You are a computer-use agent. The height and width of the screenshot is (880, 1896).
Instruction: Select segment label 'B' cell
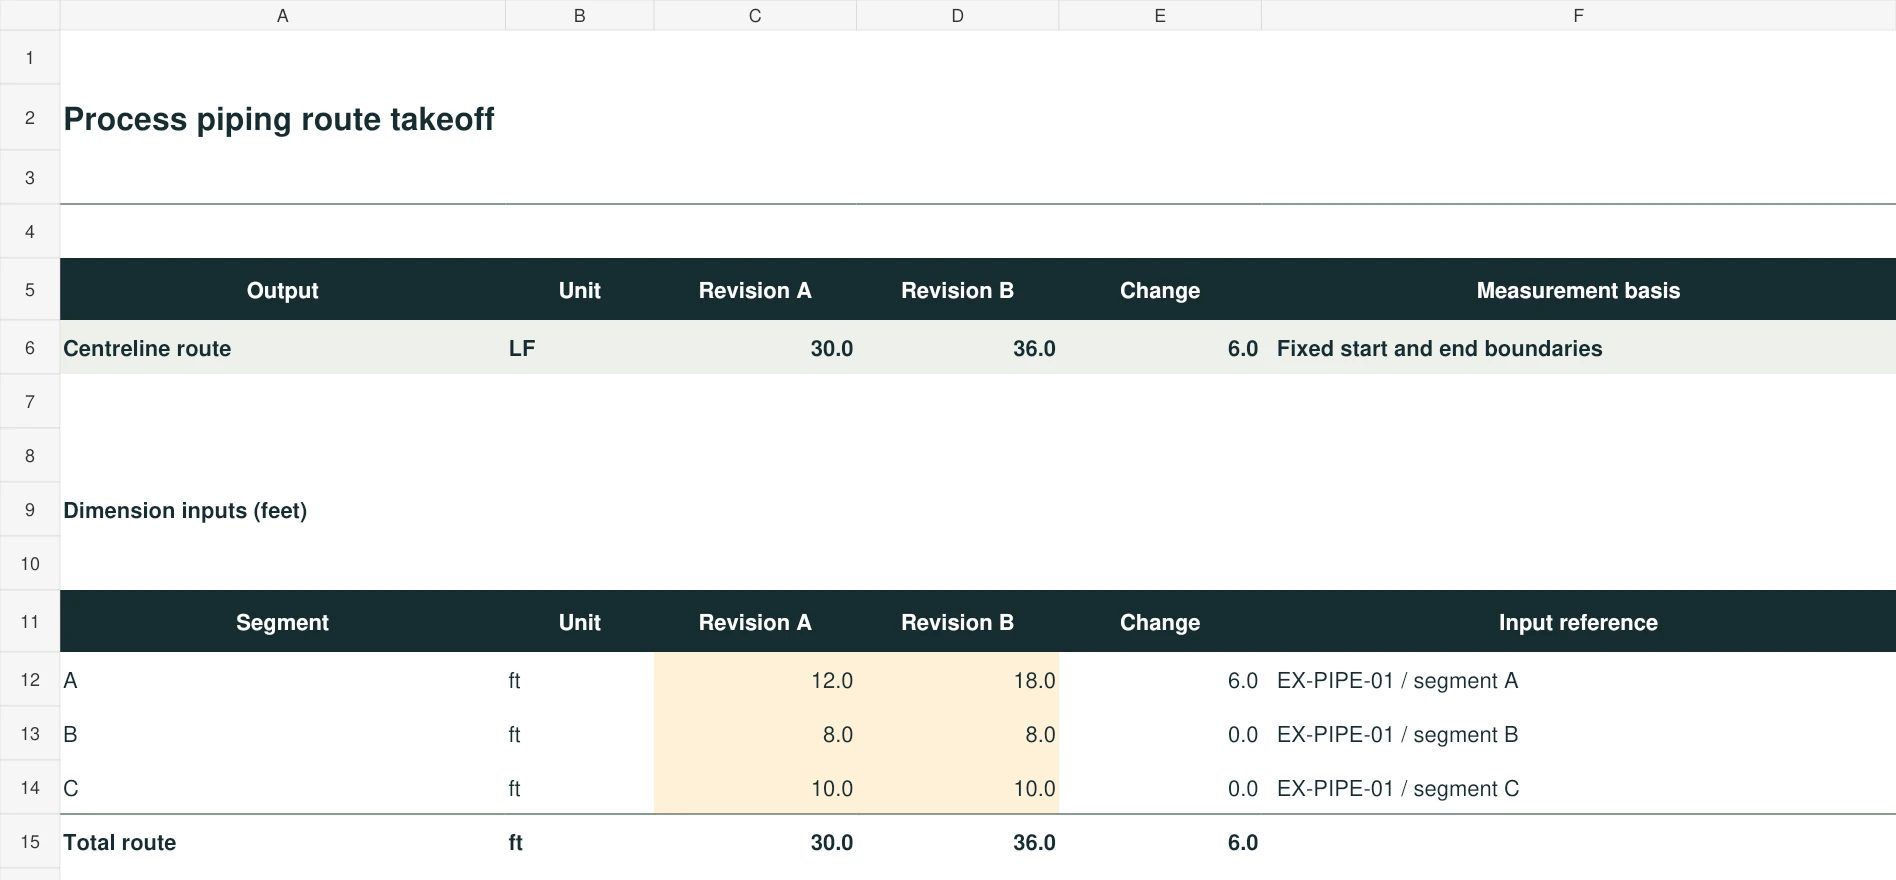pyautogui.click(x=283, y=734)
